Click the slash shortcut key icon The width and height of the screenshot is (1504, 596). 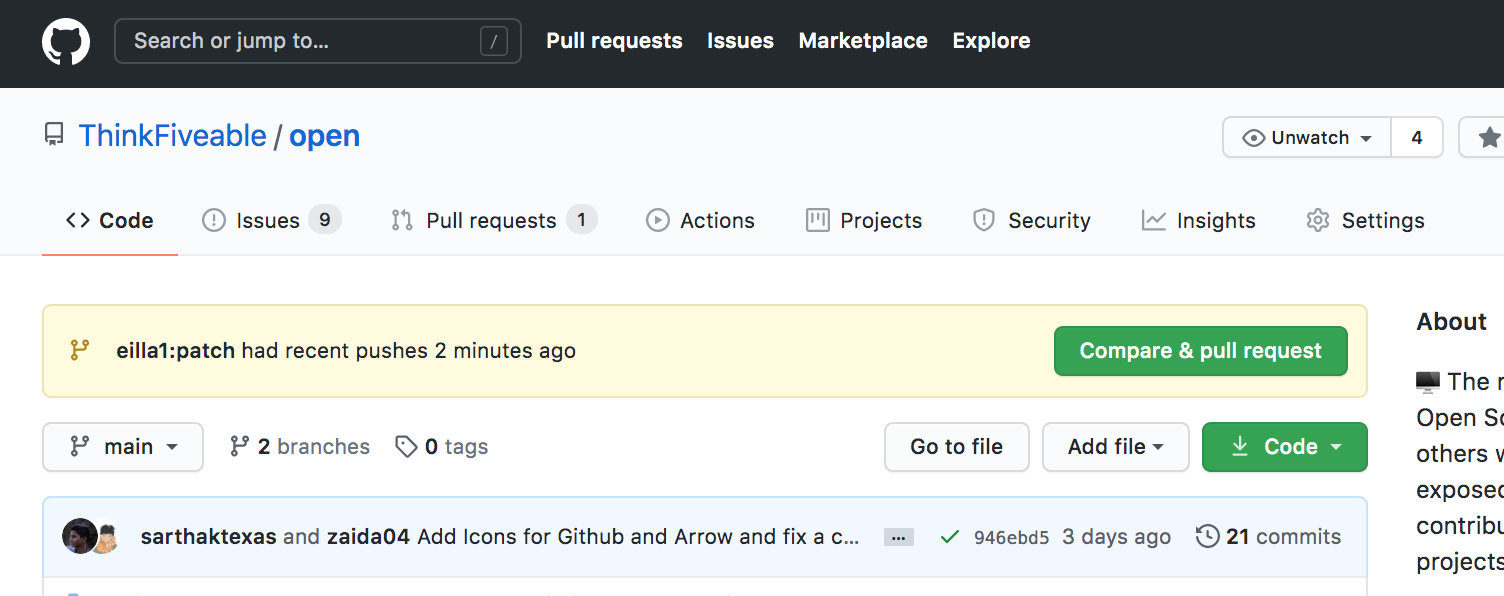(x=494, y=41)
